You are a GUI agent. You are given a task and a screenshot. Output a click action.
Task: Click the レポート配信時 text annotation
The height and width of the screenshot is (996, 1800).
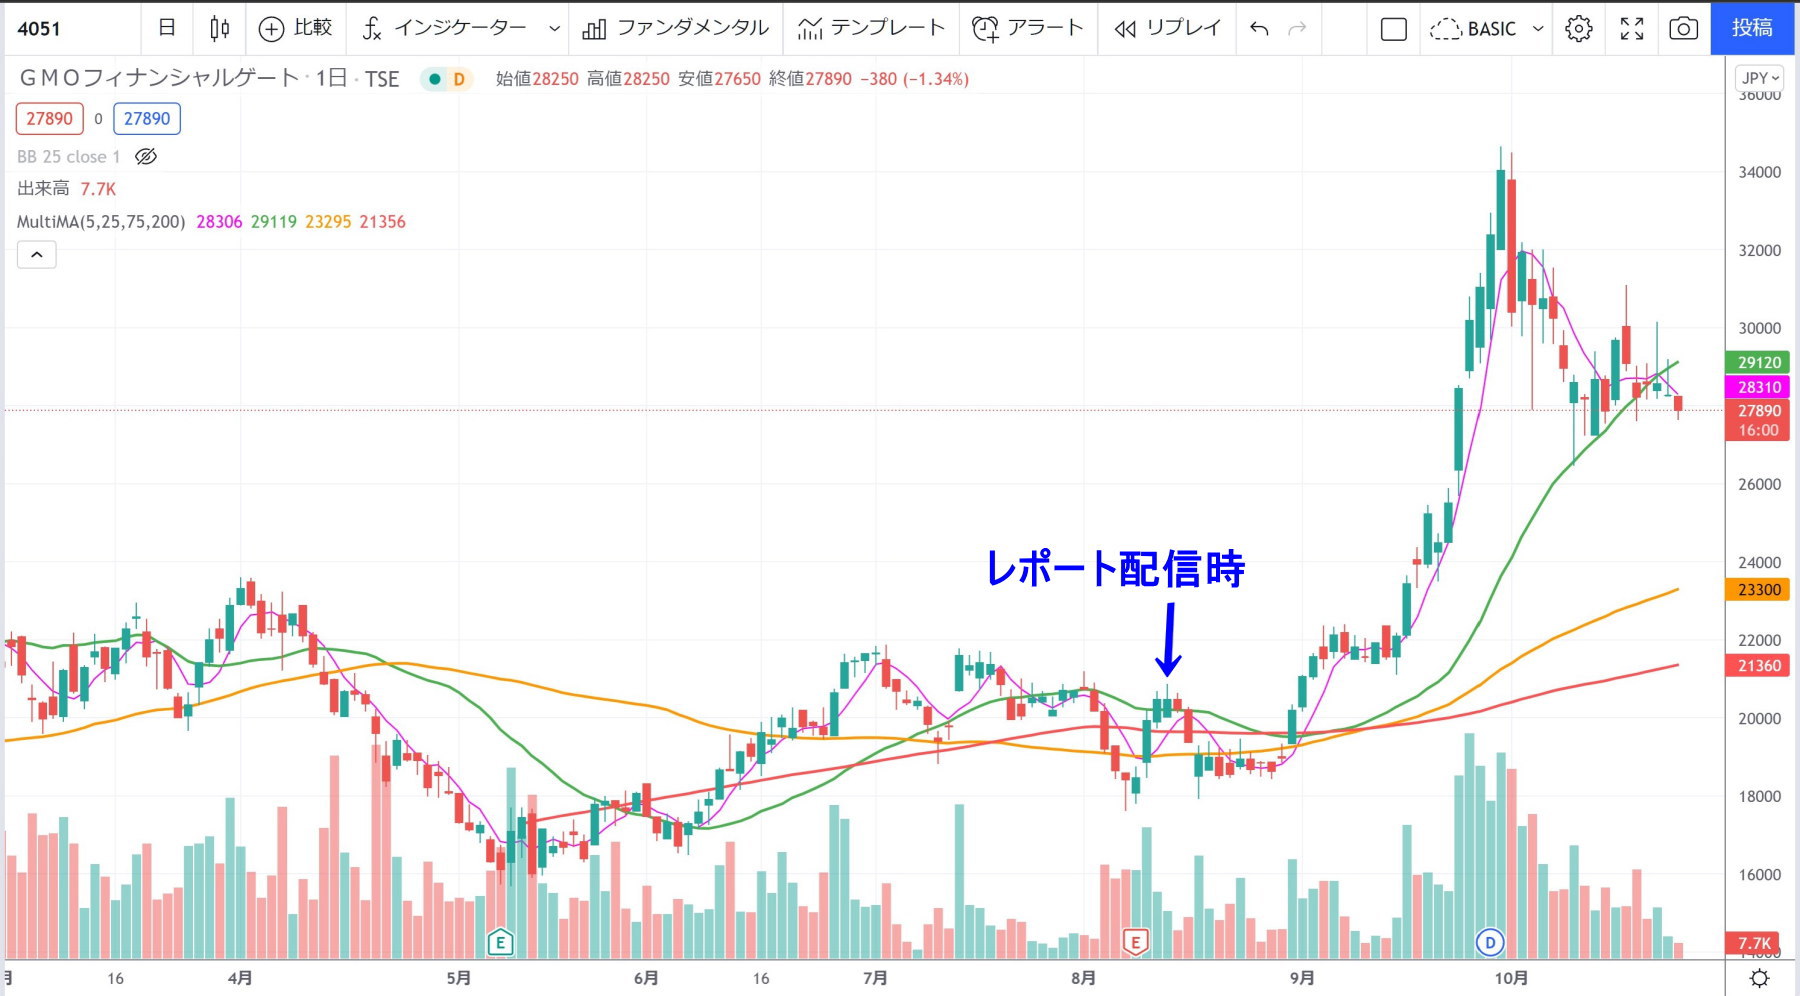1116,569
